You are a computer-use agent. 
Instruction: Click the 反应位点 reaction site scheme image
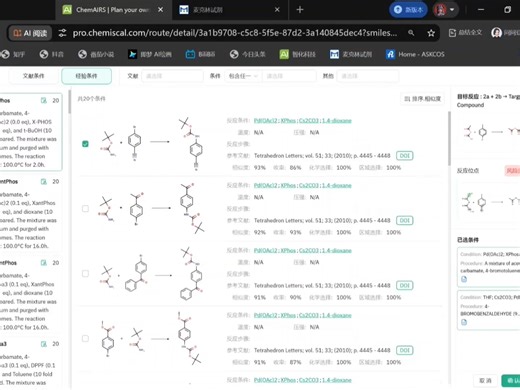(x=490, y=202)
